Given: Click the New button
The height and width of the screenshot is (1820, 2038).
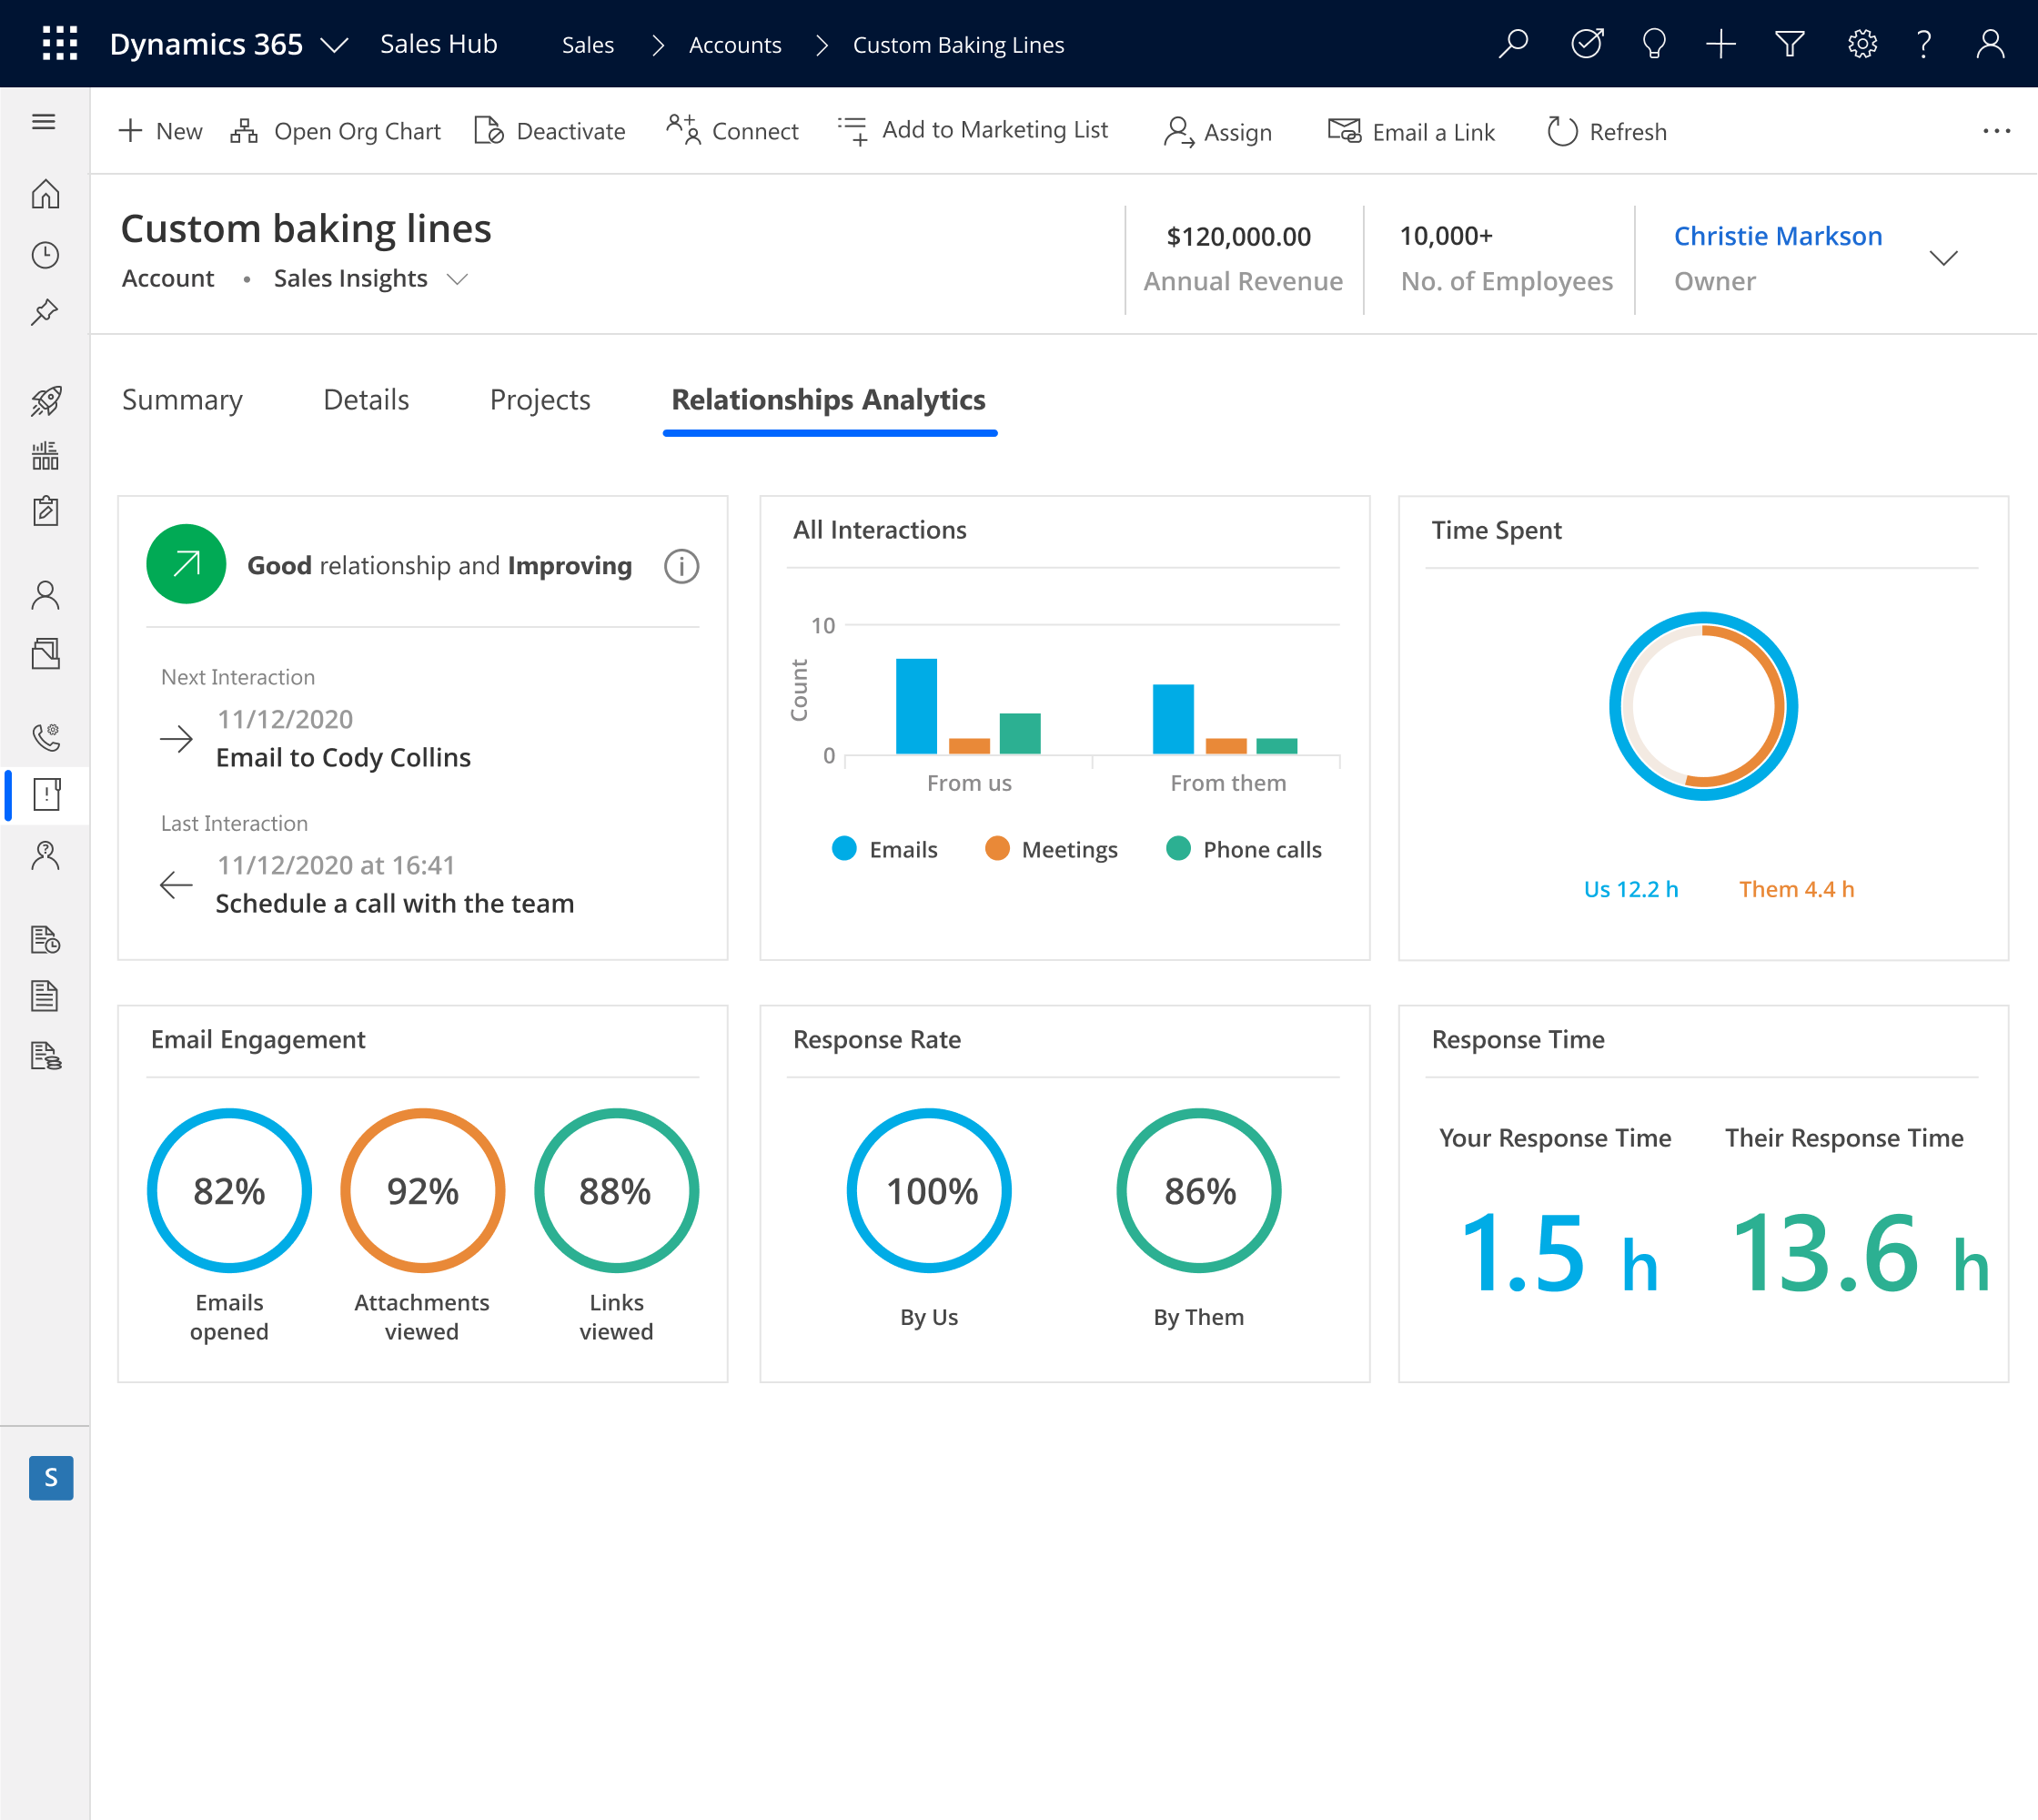Looking at the screenshot, I should [x=161, y=131].
